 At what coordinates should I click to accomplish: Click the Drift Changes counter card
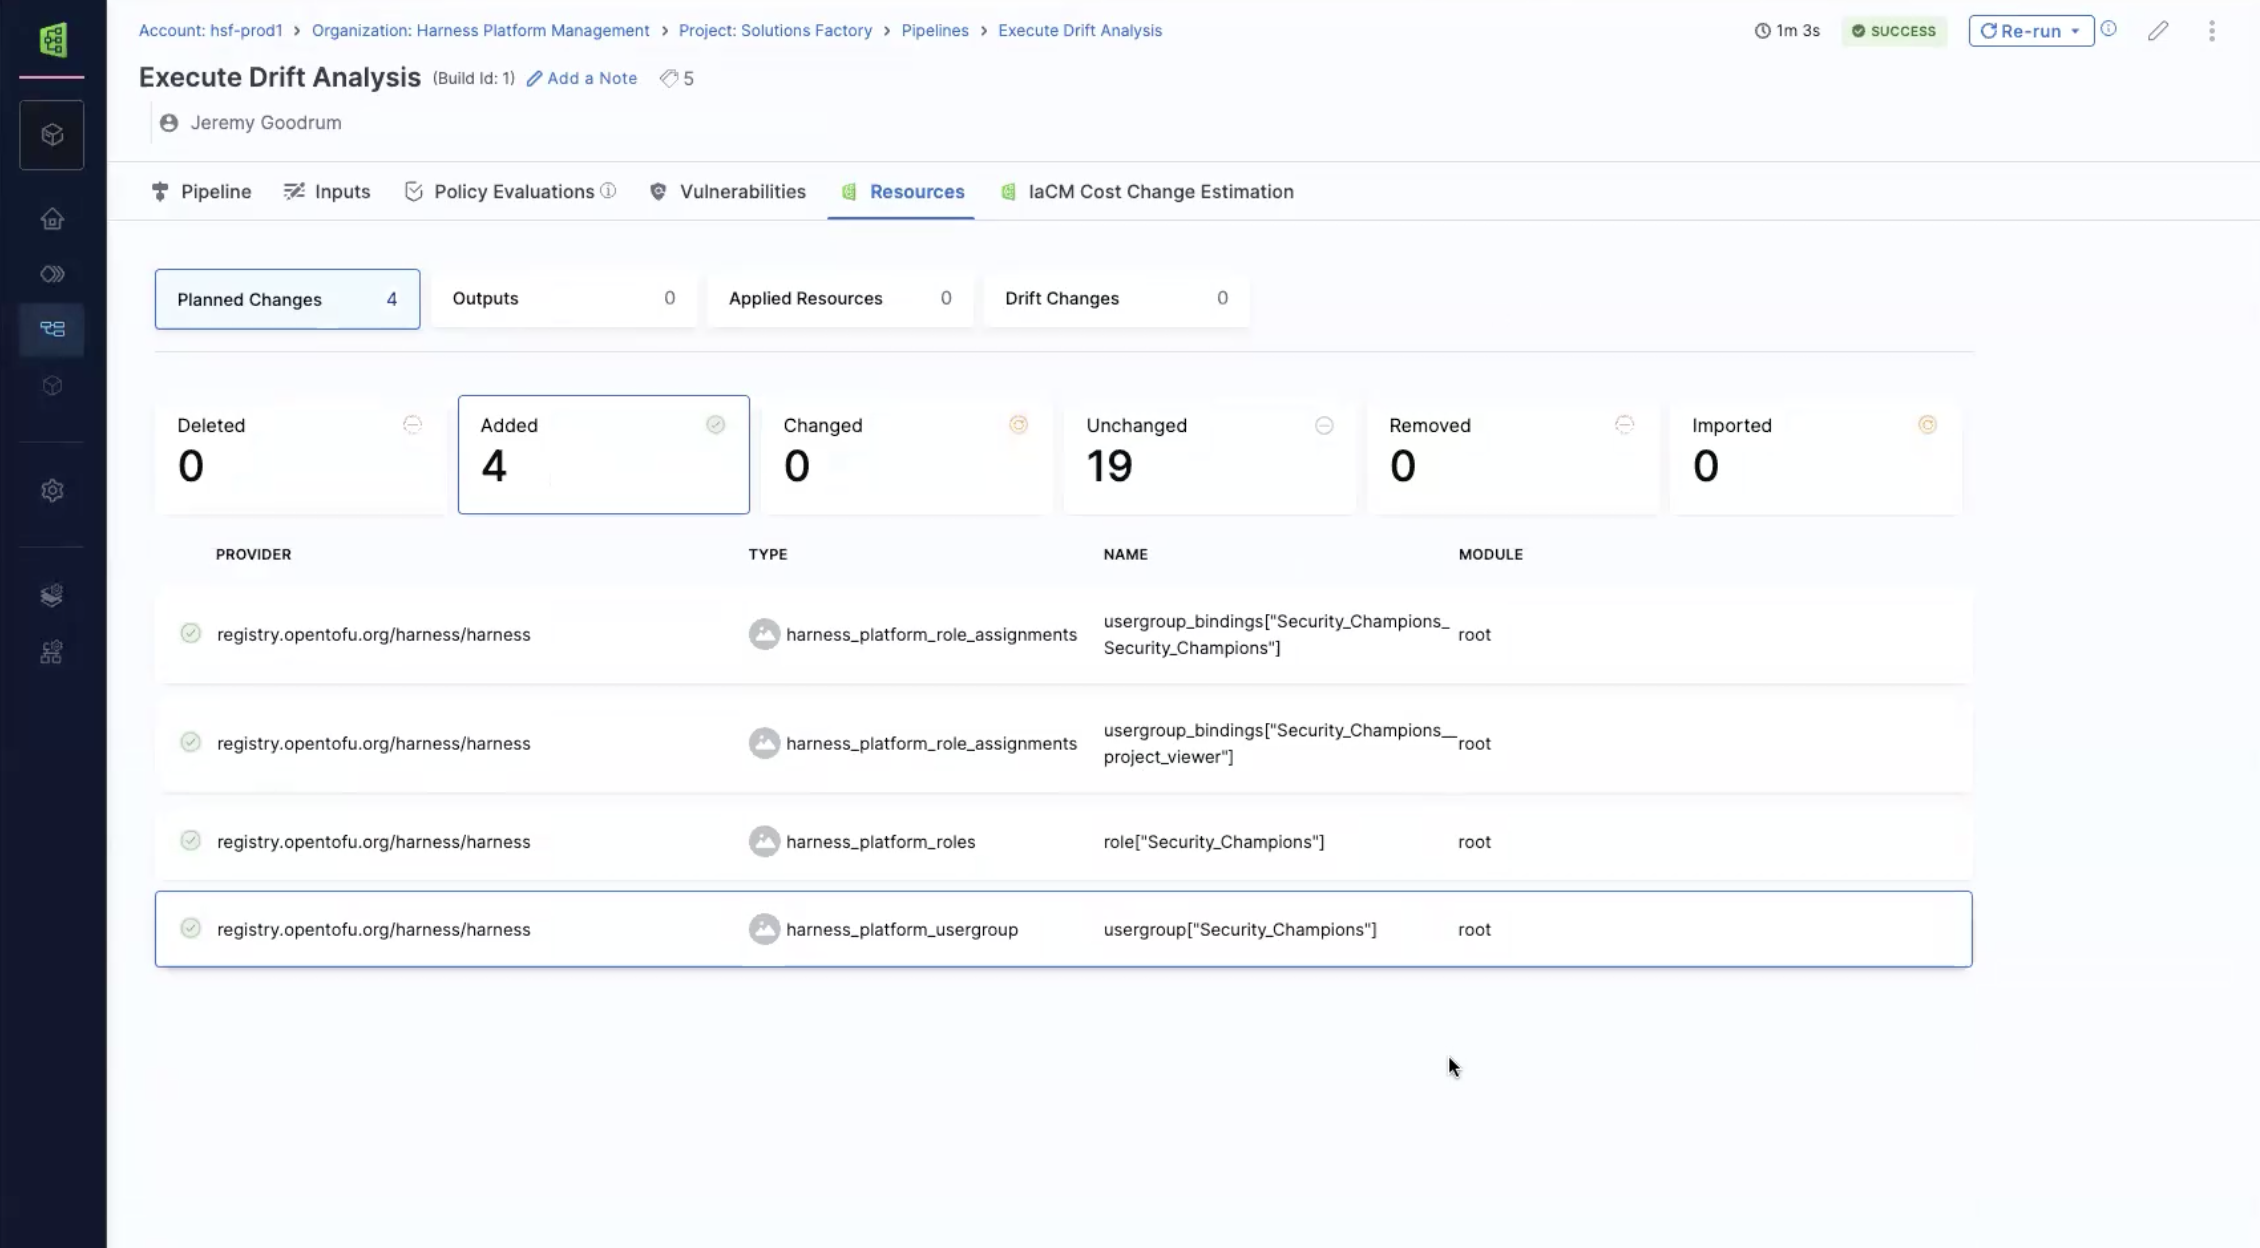1115,298
